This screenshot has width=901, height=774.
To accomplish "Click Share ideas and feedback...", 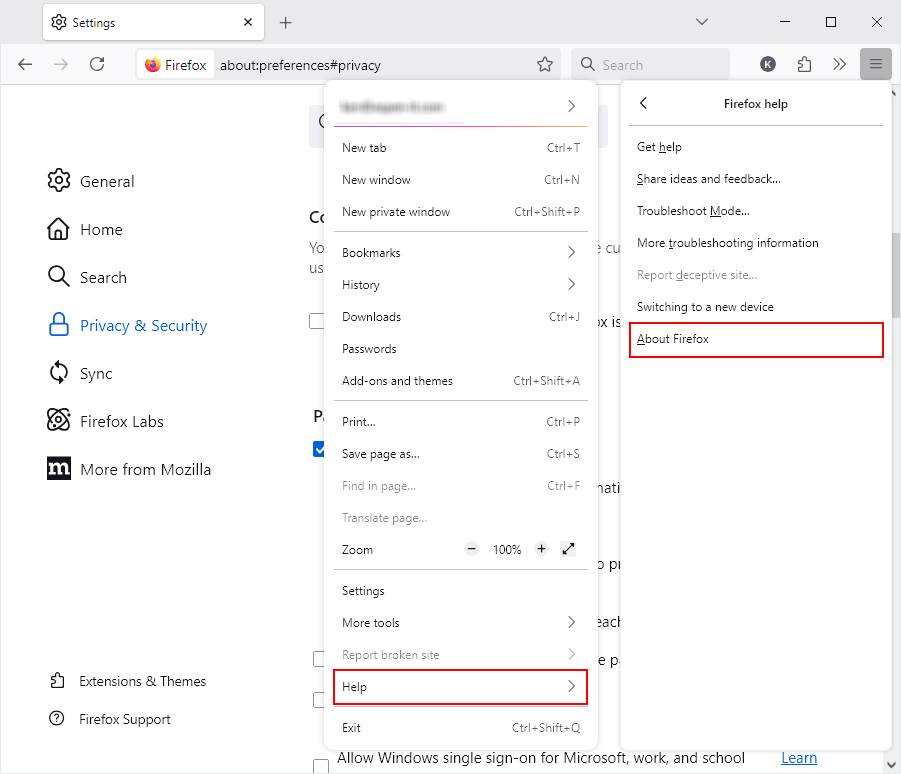I will point(756,179).
